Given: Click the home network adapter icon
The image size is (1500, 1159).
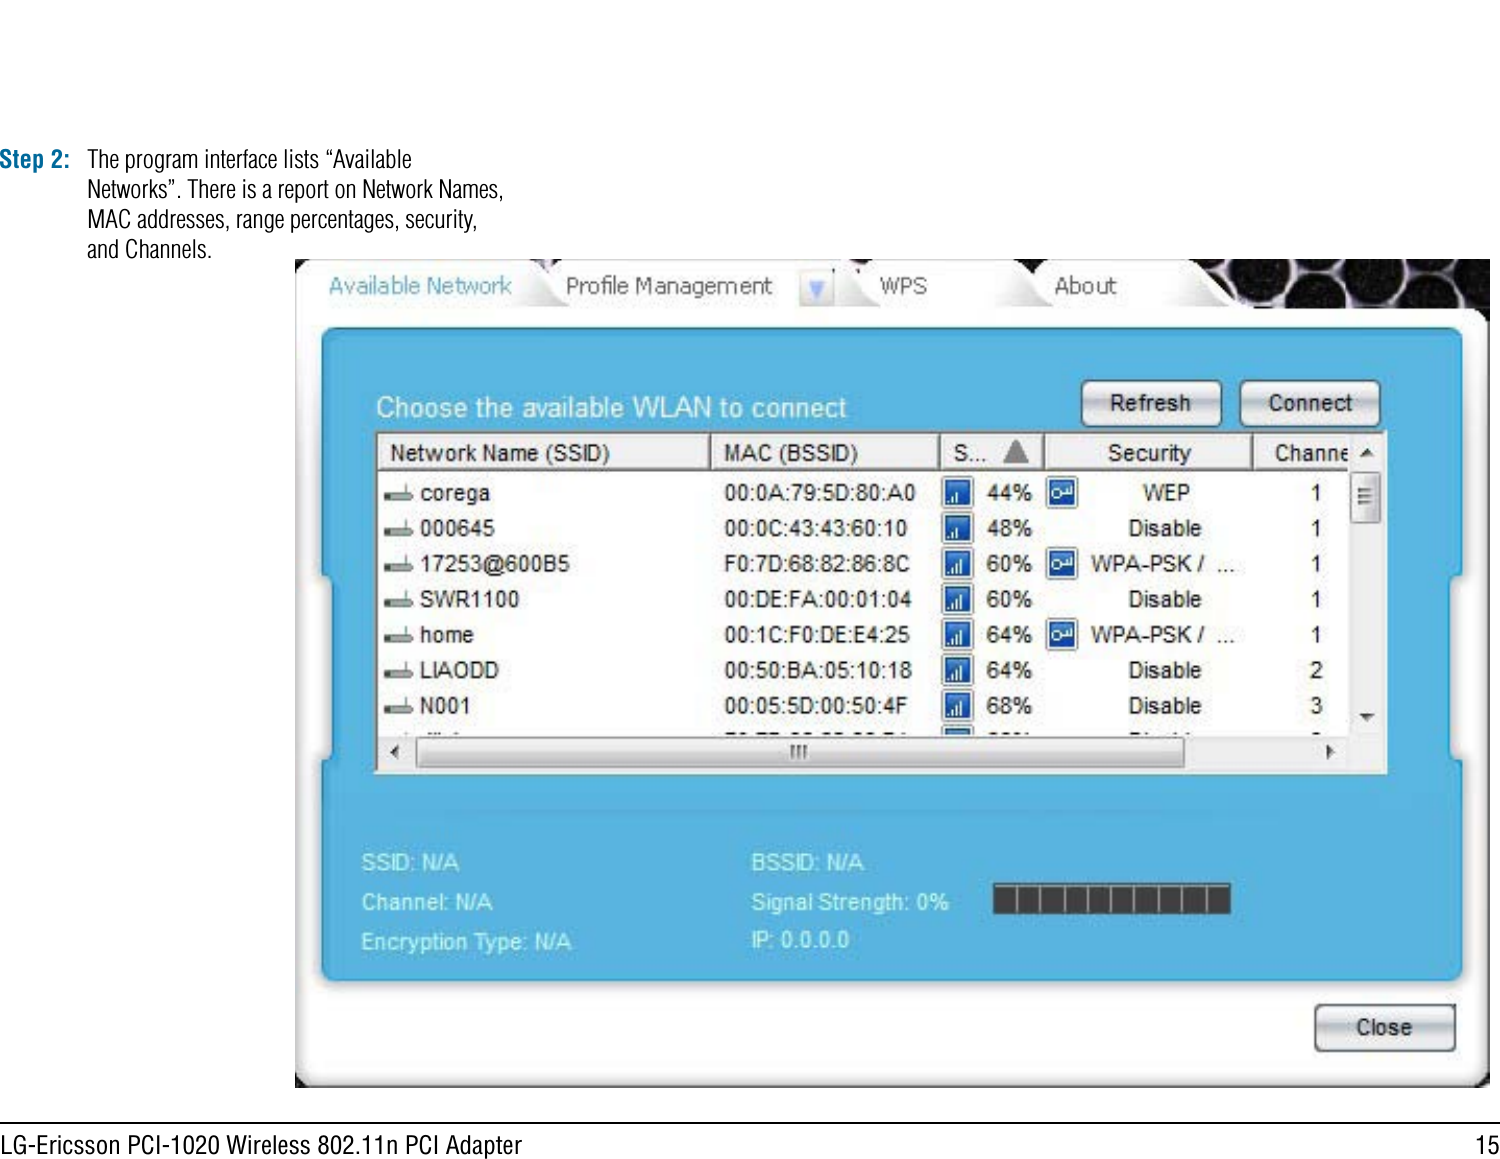Looking at the screenshot, I should (x=398, y=636).
